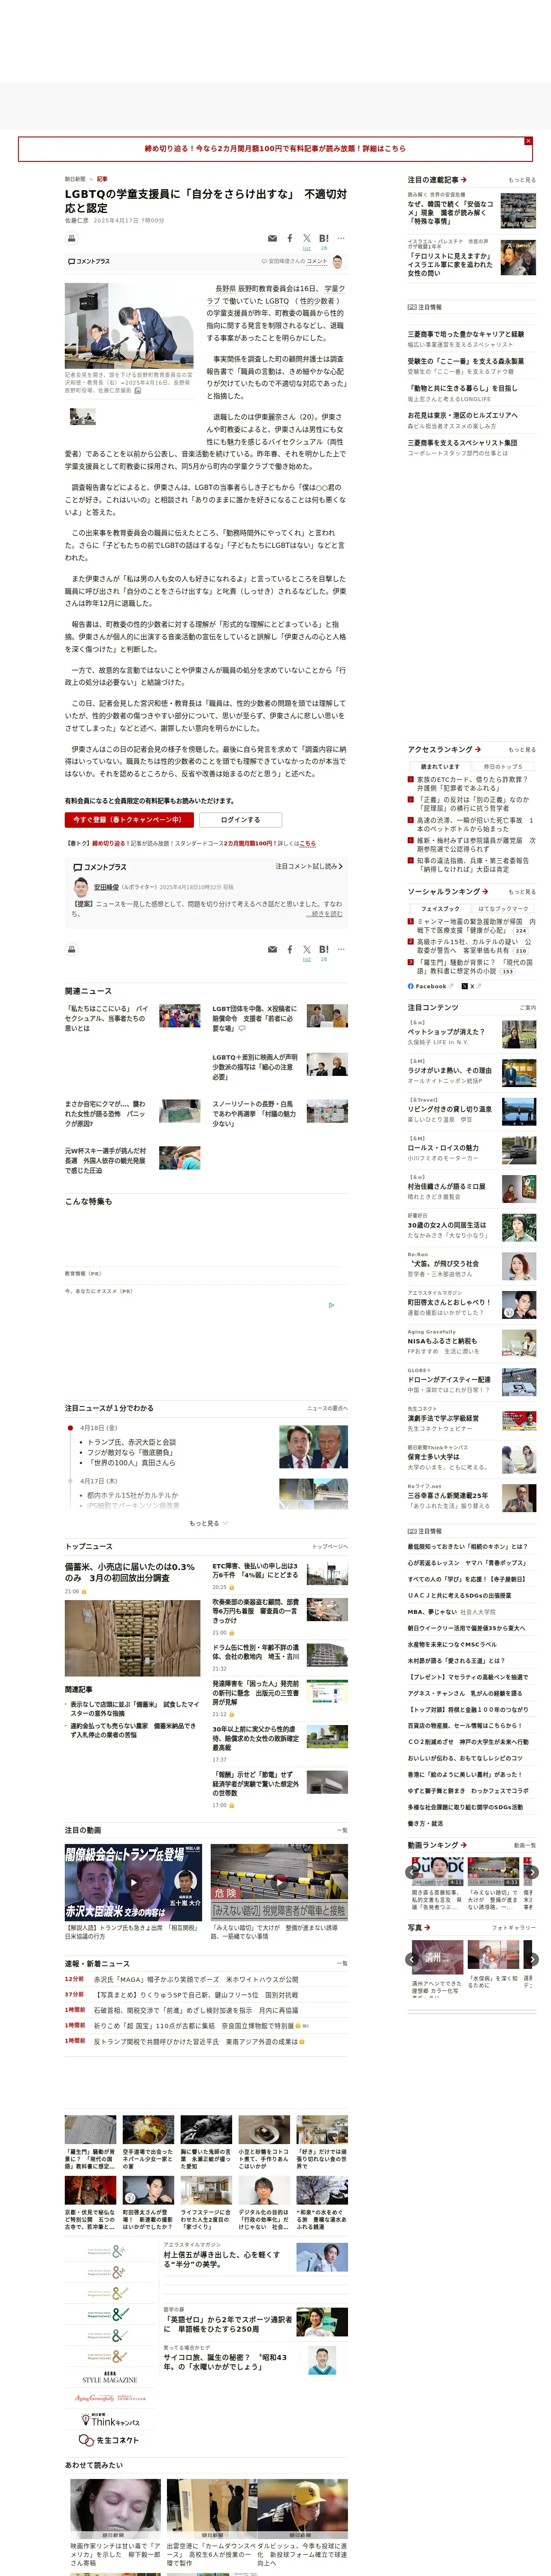551x2576 pixels.
Task: Click もっと見る beside アクセスランキング
Action: pyautogui.click(x=522, y=750)
